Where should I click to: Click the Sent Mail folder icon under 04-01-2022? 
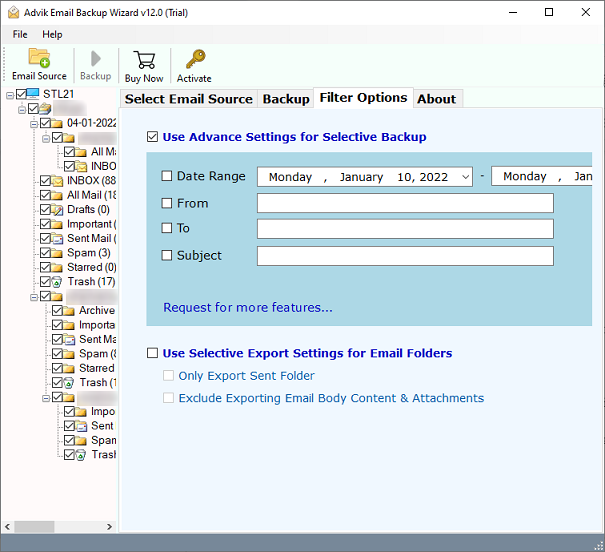57,238
